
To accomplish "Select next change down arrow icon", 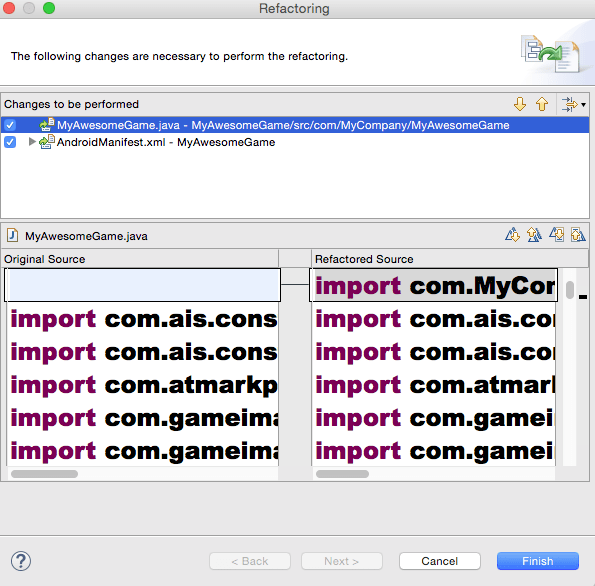I will 520,104.
